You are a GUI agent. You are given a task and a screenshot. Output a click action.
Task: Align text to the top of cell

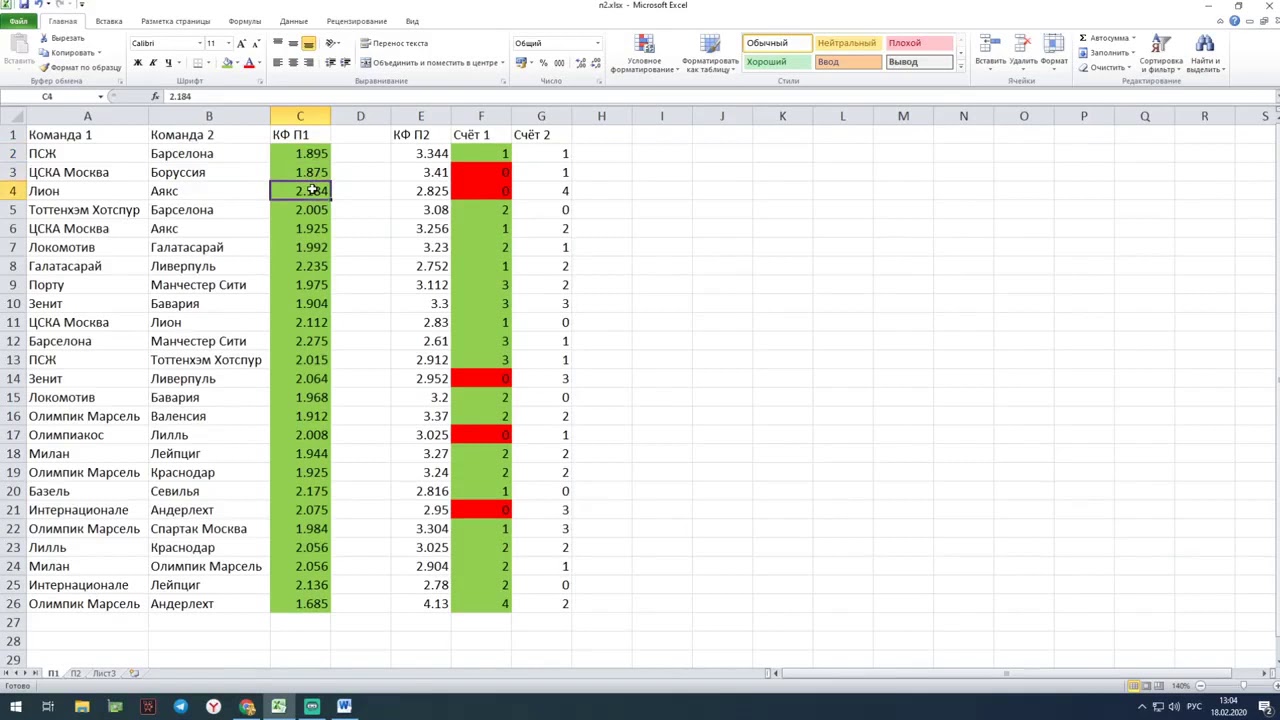point(278,43)
